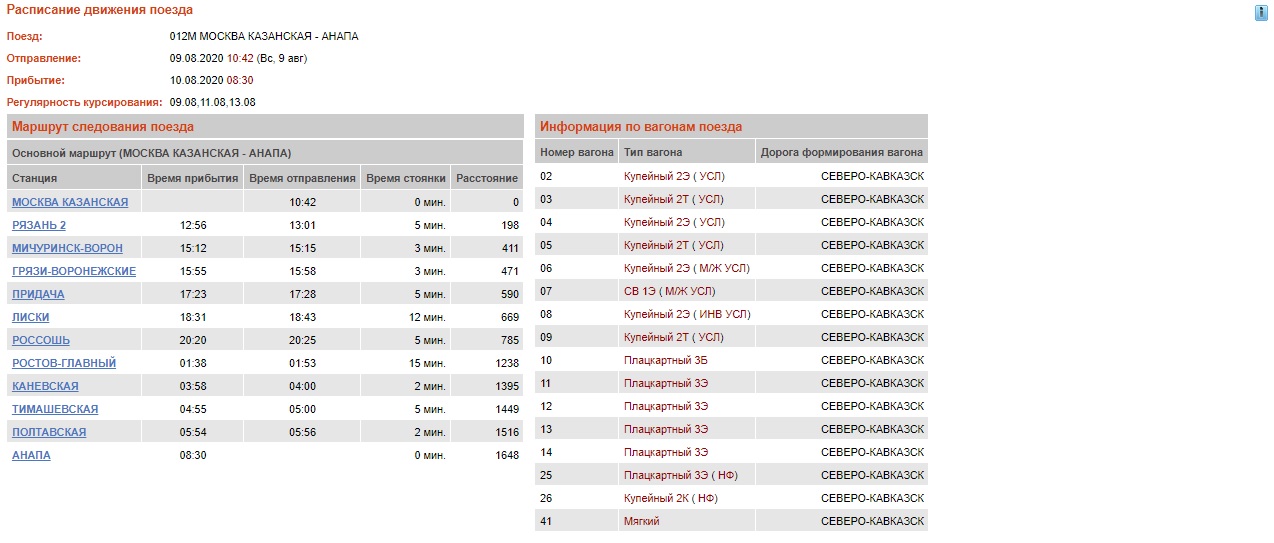Select the КАНЕВСКАЯ station link
Image resolution: width=1274 pixels, height=543 pixels.
pos(45,386)
